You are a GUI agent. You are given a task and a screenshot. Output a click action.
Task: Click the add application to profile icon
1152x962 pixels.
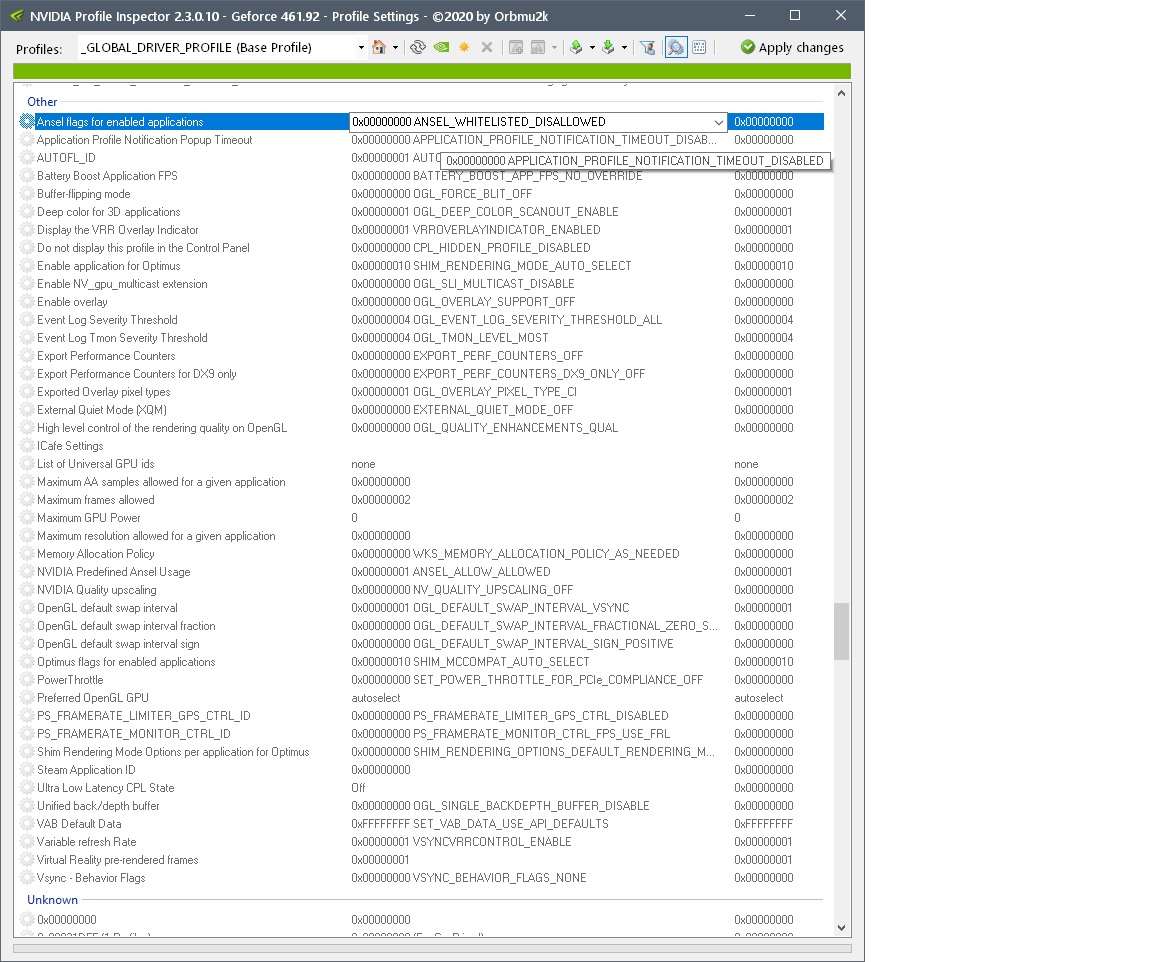click(x=516, y=47)
